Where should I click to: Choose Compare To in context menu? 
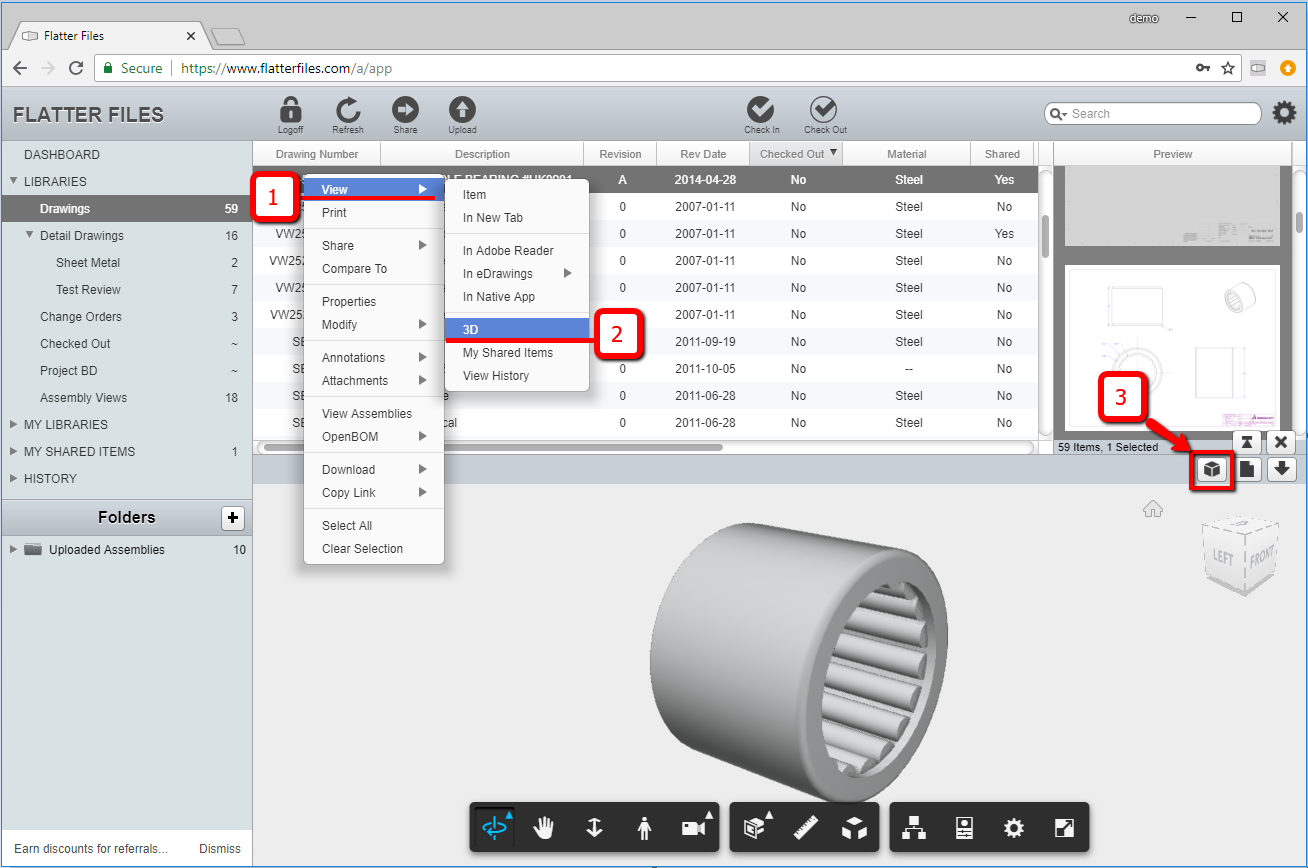point(374,268)
